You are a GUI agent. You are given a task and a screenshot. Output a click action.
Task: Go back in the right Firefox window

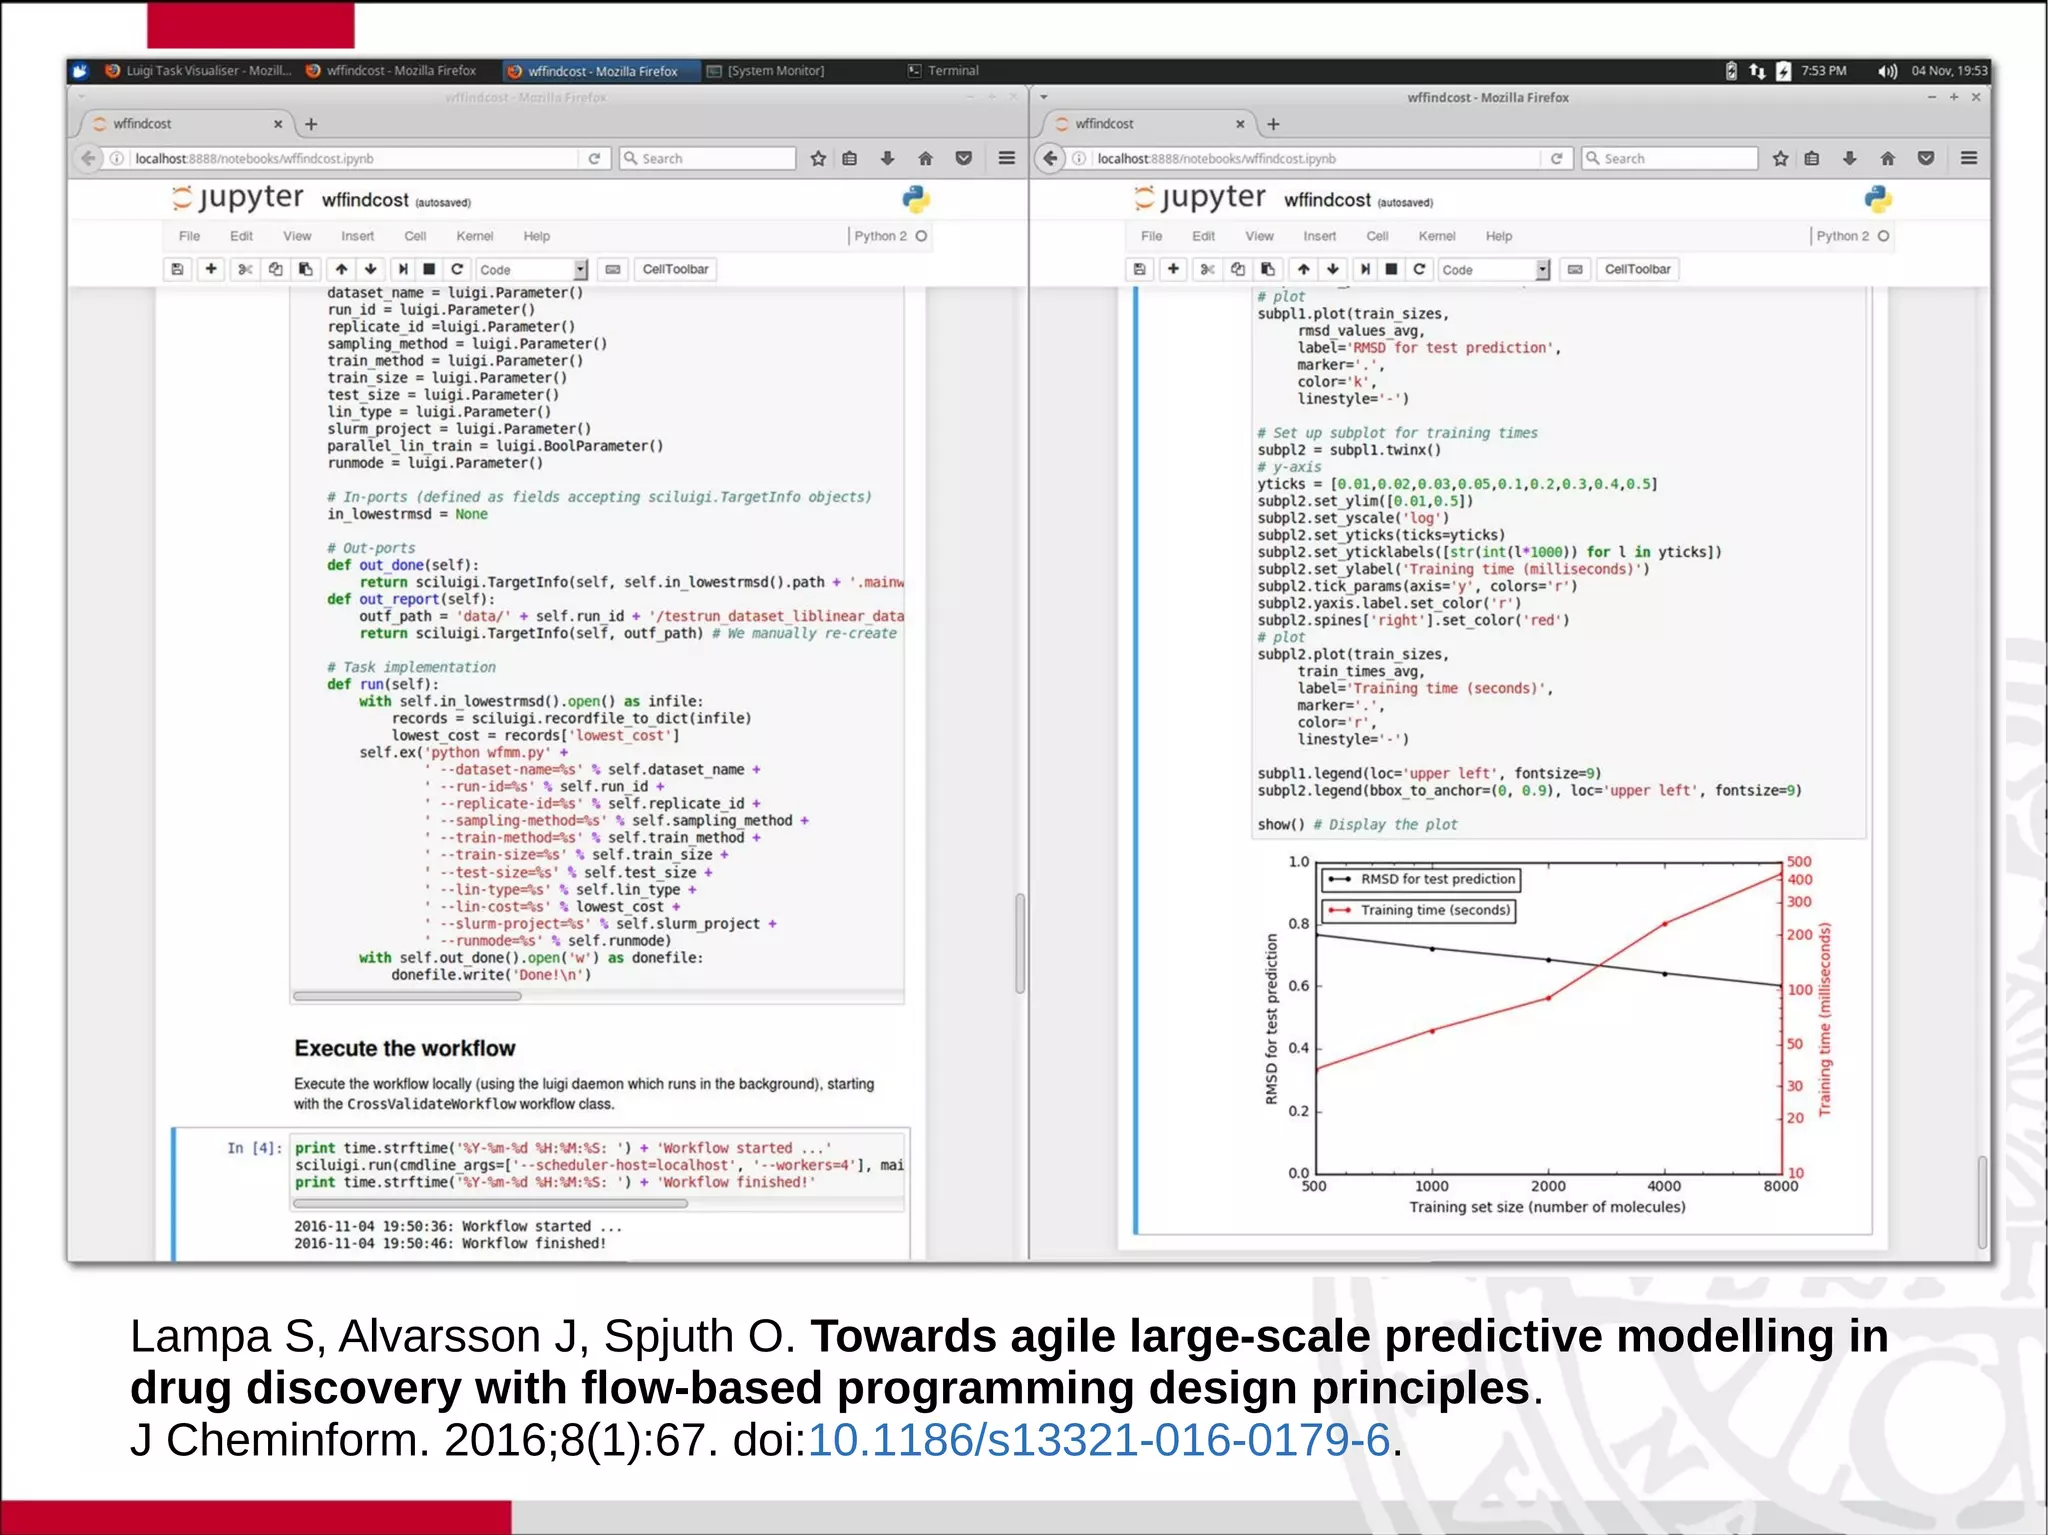pos(1050,158)
